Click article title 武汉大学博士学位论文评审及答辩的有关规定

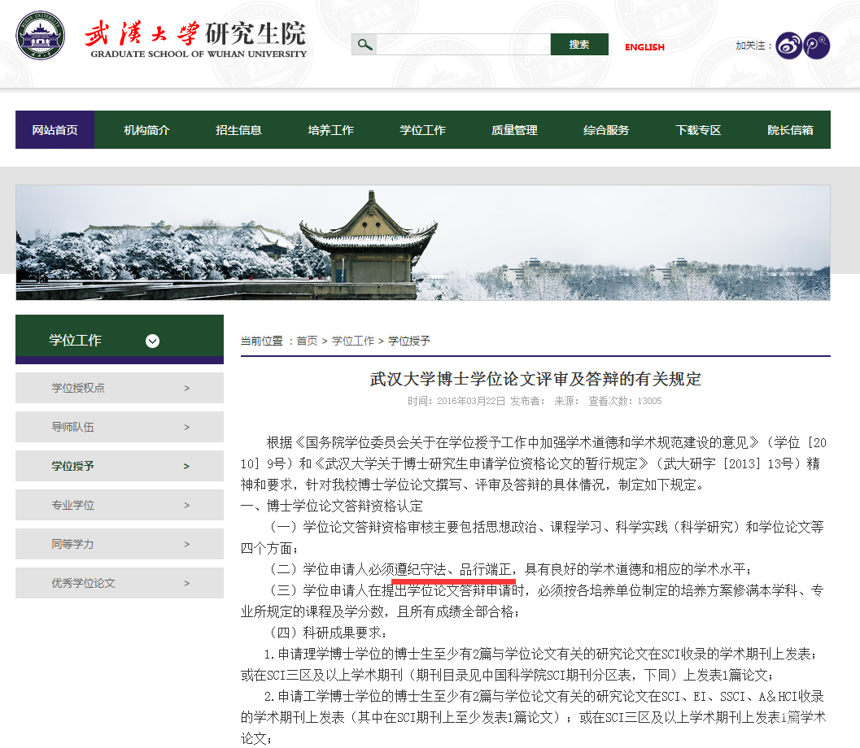coord(535,379)
